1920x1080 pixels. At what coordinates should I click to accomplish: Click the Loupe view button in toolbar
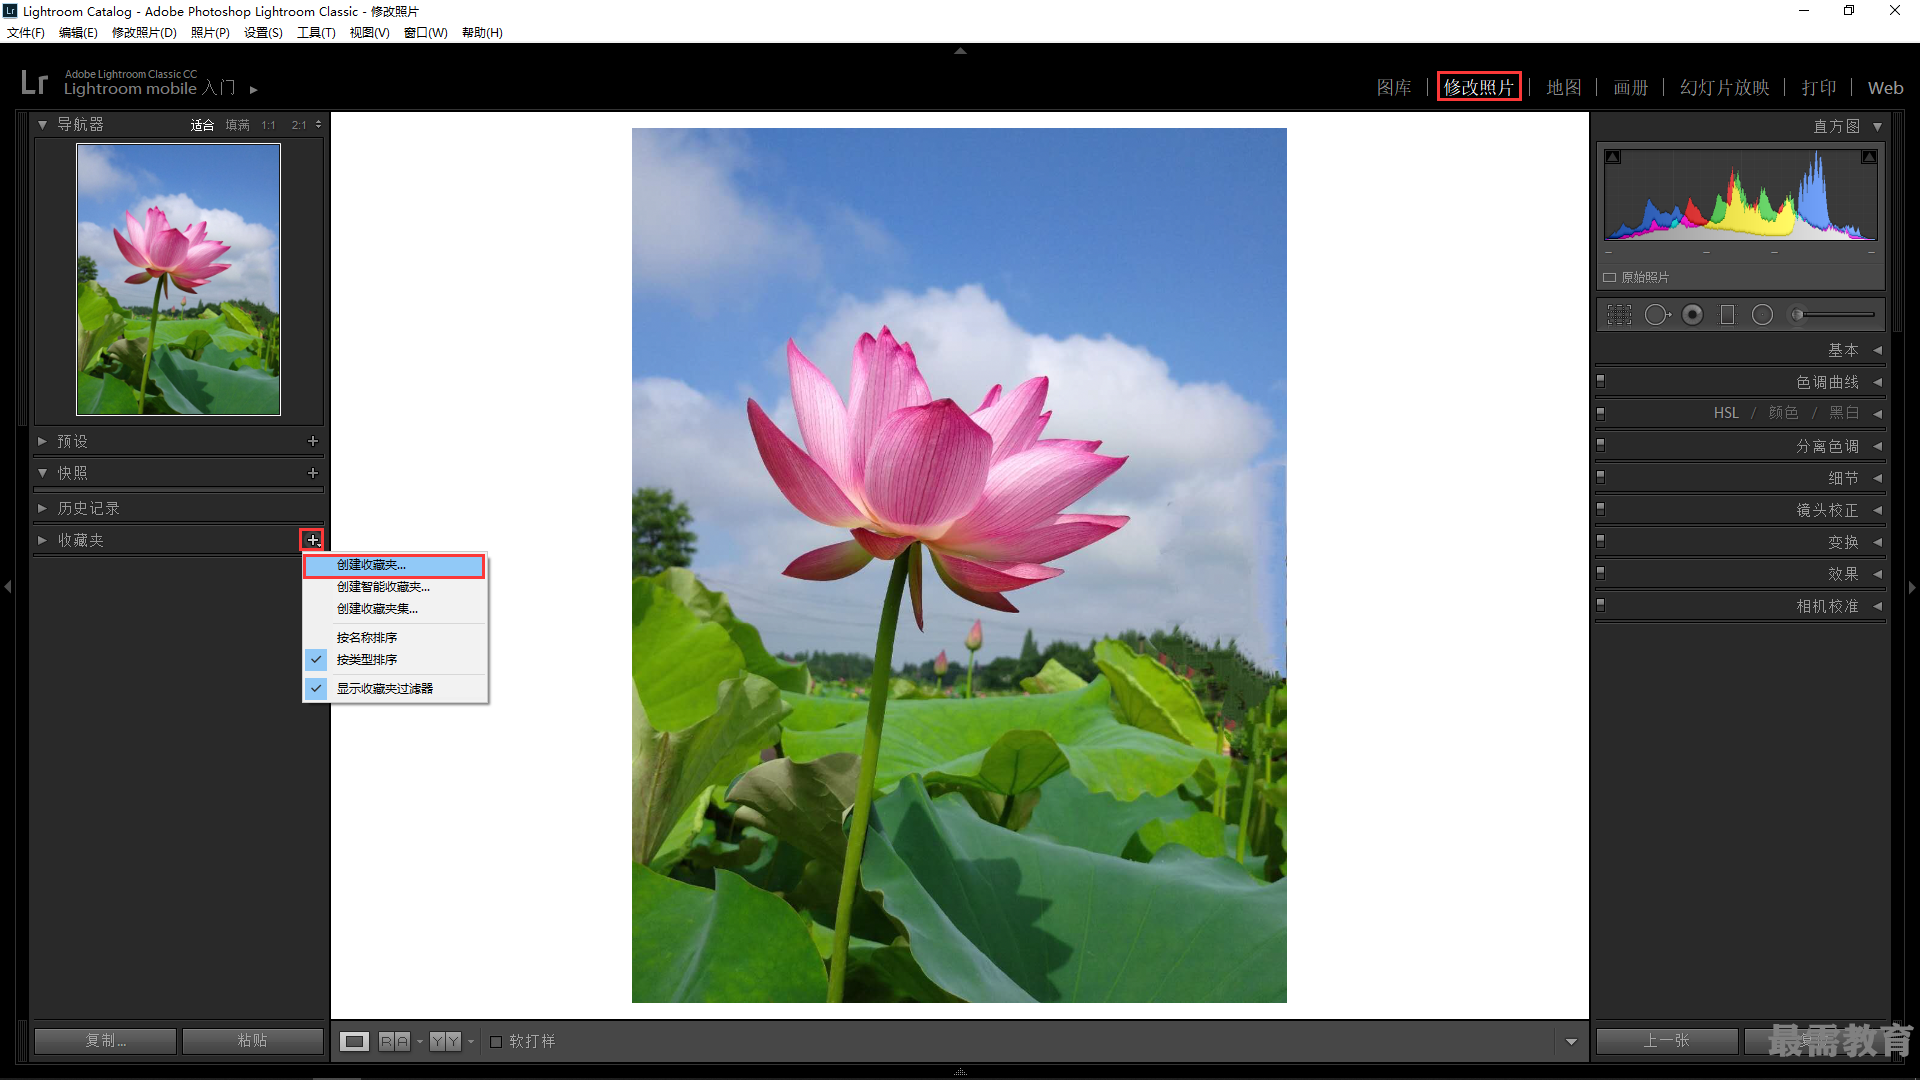[x=354, y=1041]
